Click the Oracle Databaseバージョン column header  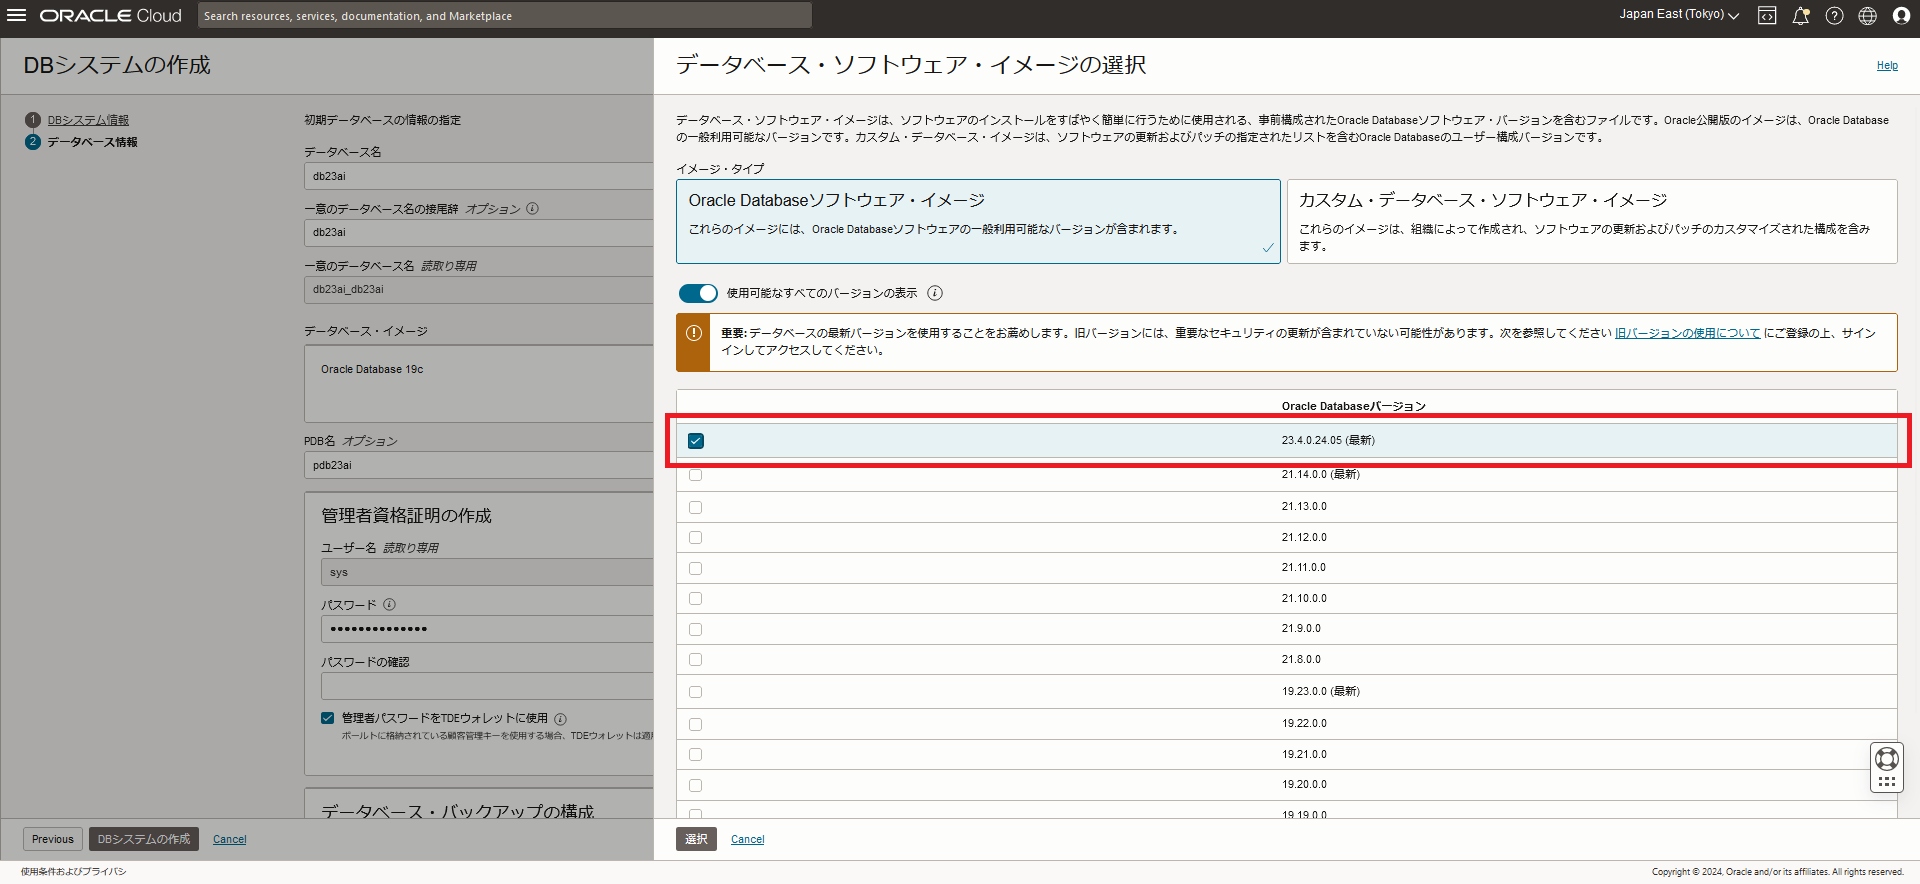point(1353,406)
